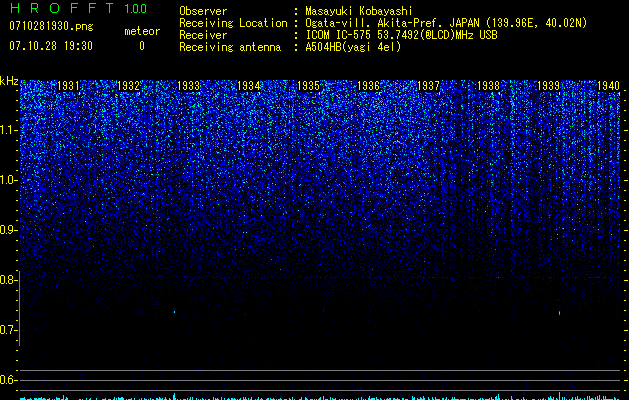The height and width of the screenshot is (400, 629).
Task: Click the 1938 time marker
Action: 489,86
